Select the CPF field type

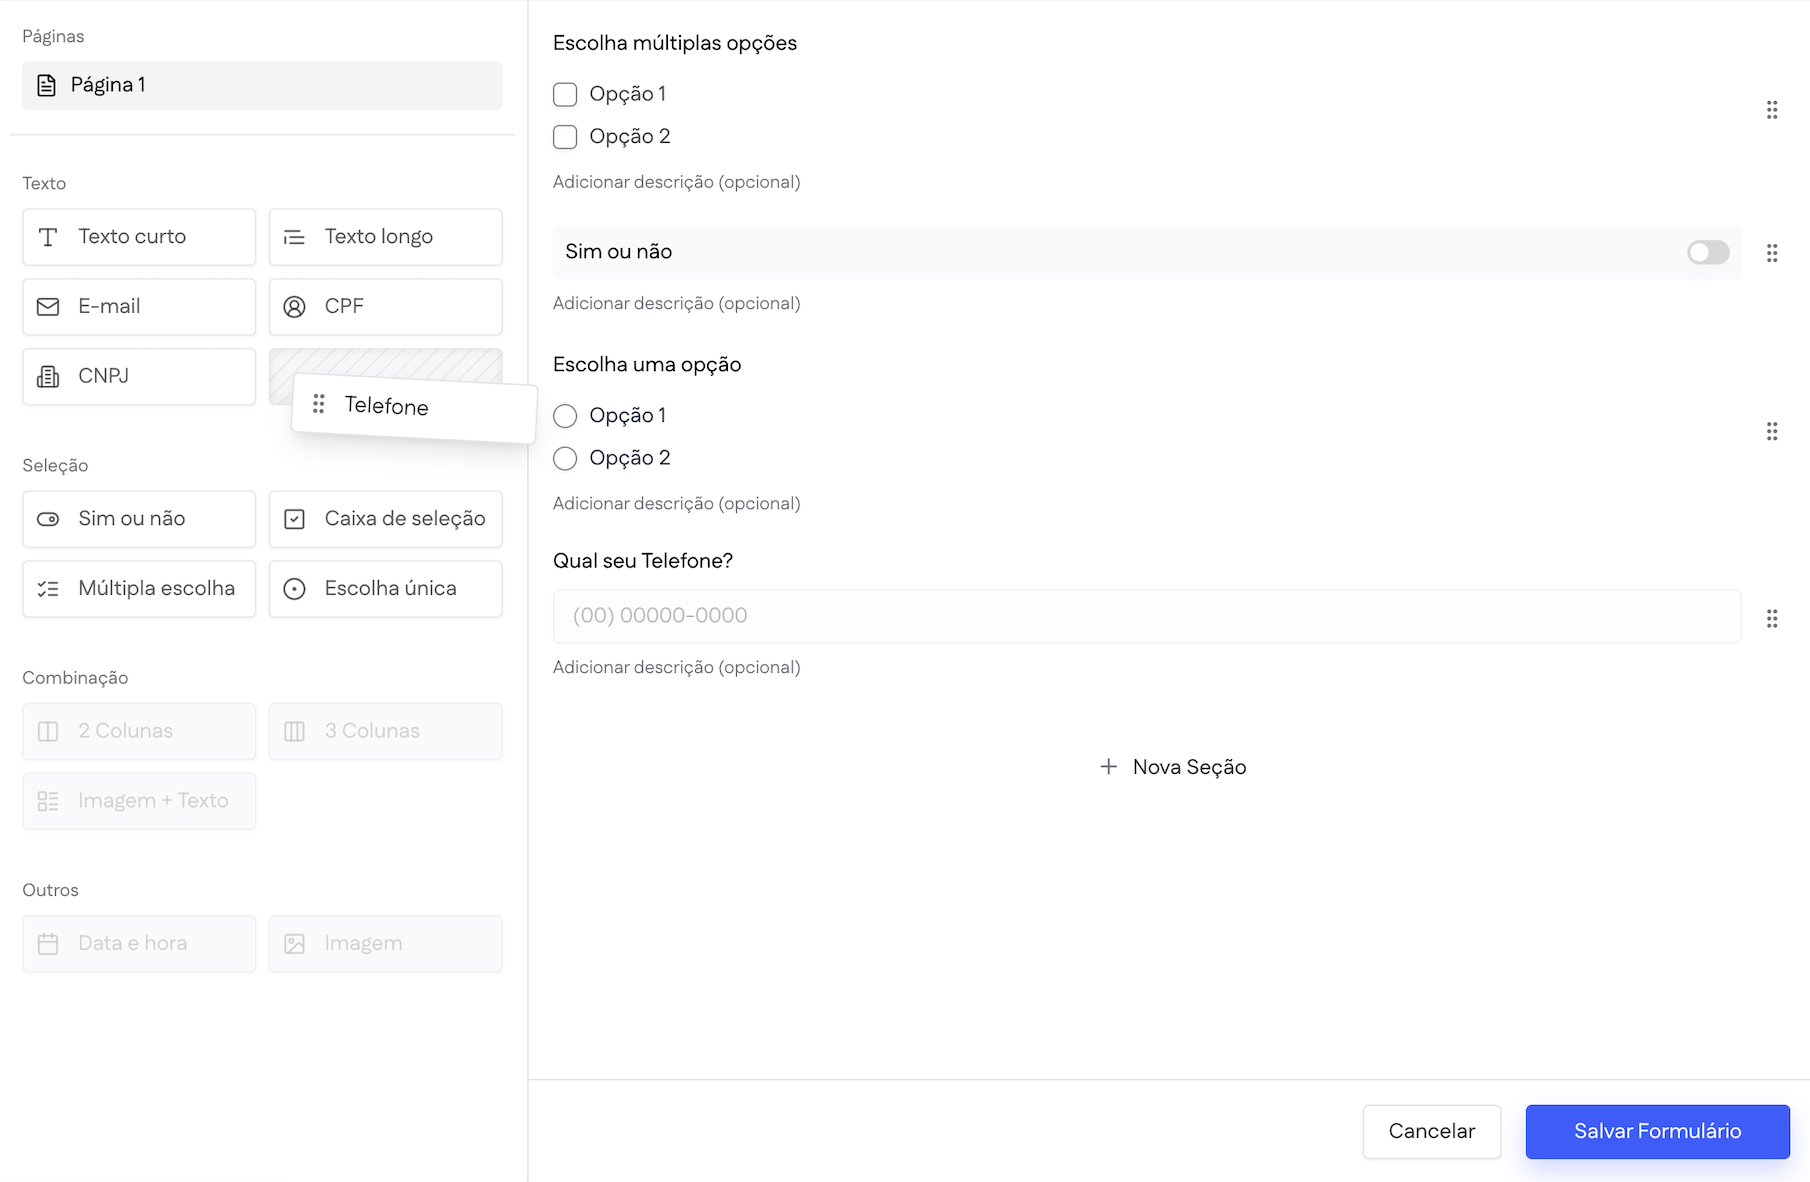point(385,307)
